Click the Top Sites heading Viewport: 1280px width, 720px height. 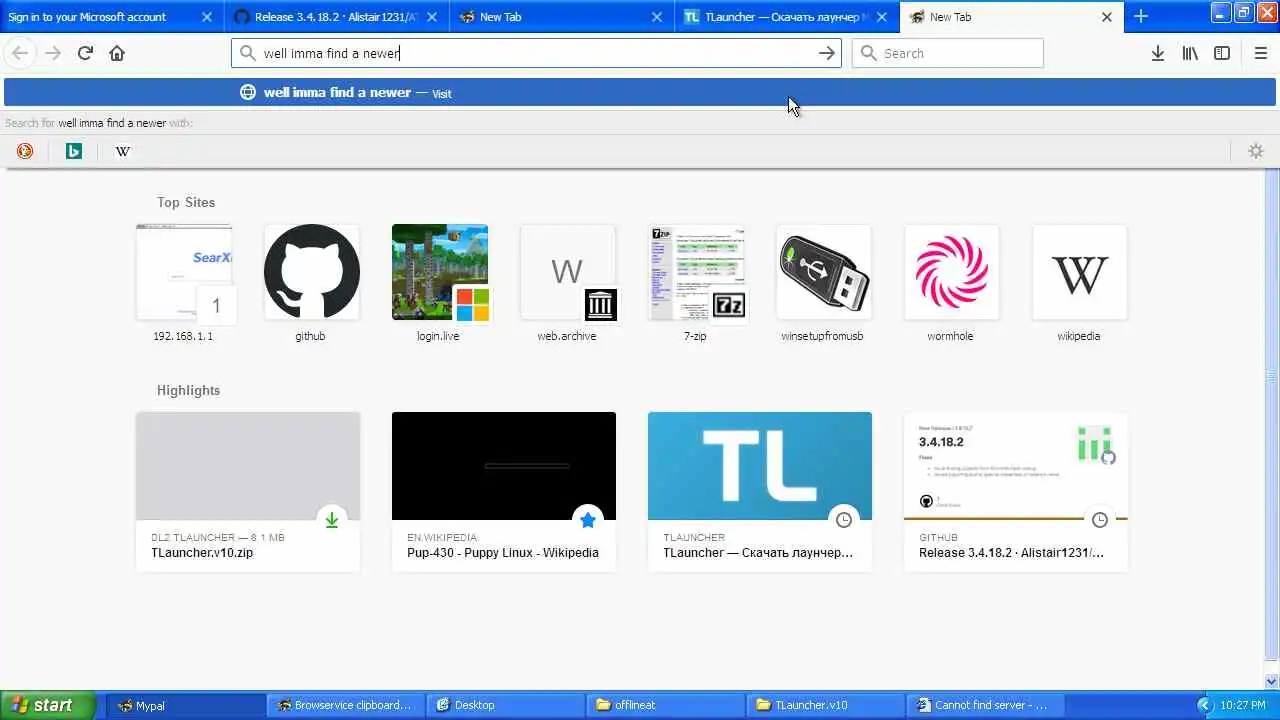186,202
